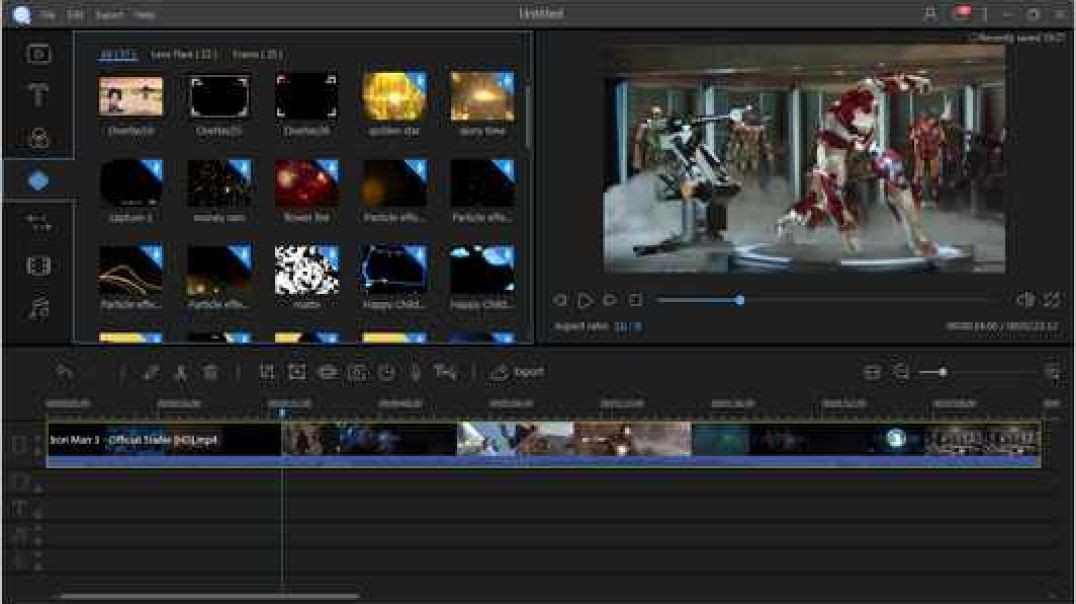Step to the next frame

click(609, 300)
